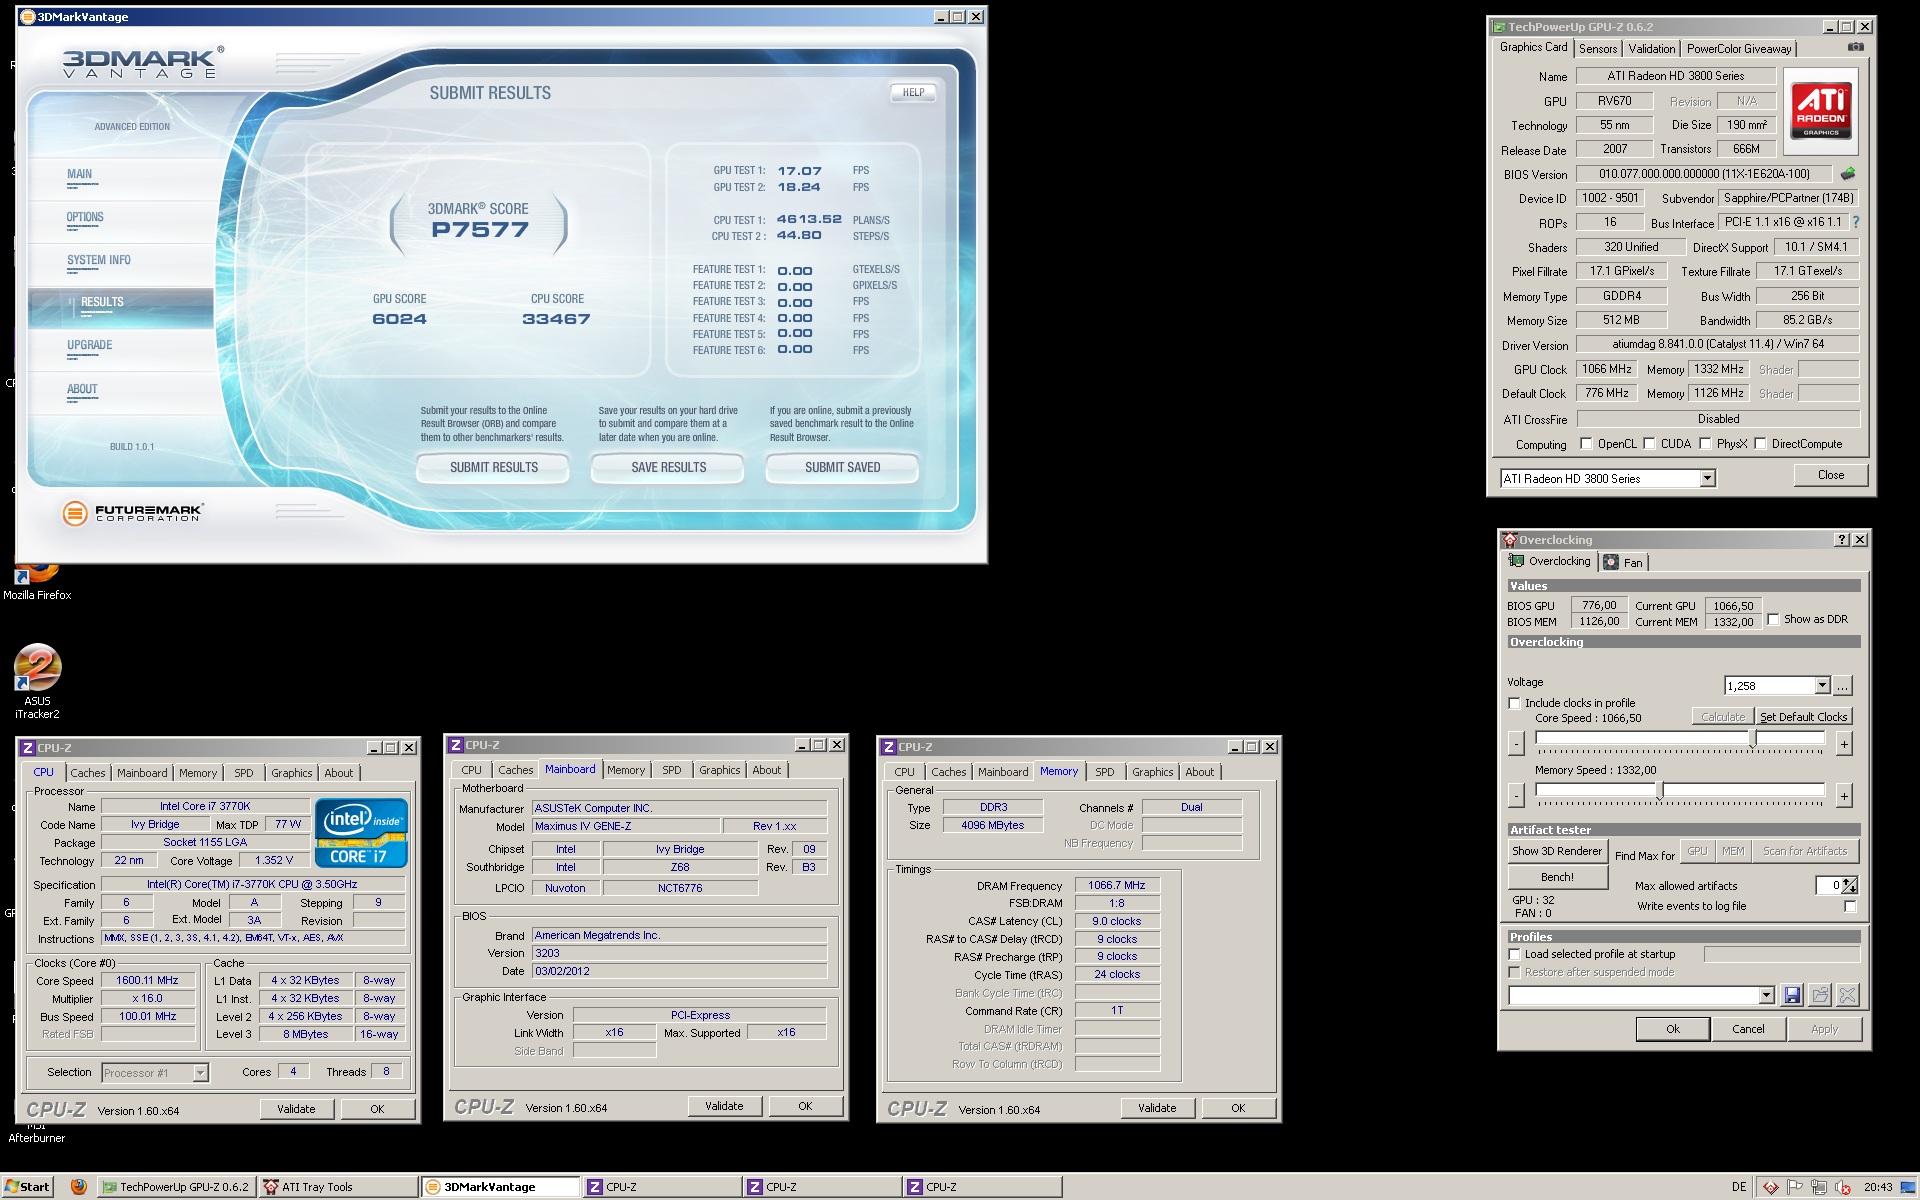Switch to the GPU-Z Sensors tab
Screen dimensions: 1920x1200
pyautogui.click(x=1598, y=49)
